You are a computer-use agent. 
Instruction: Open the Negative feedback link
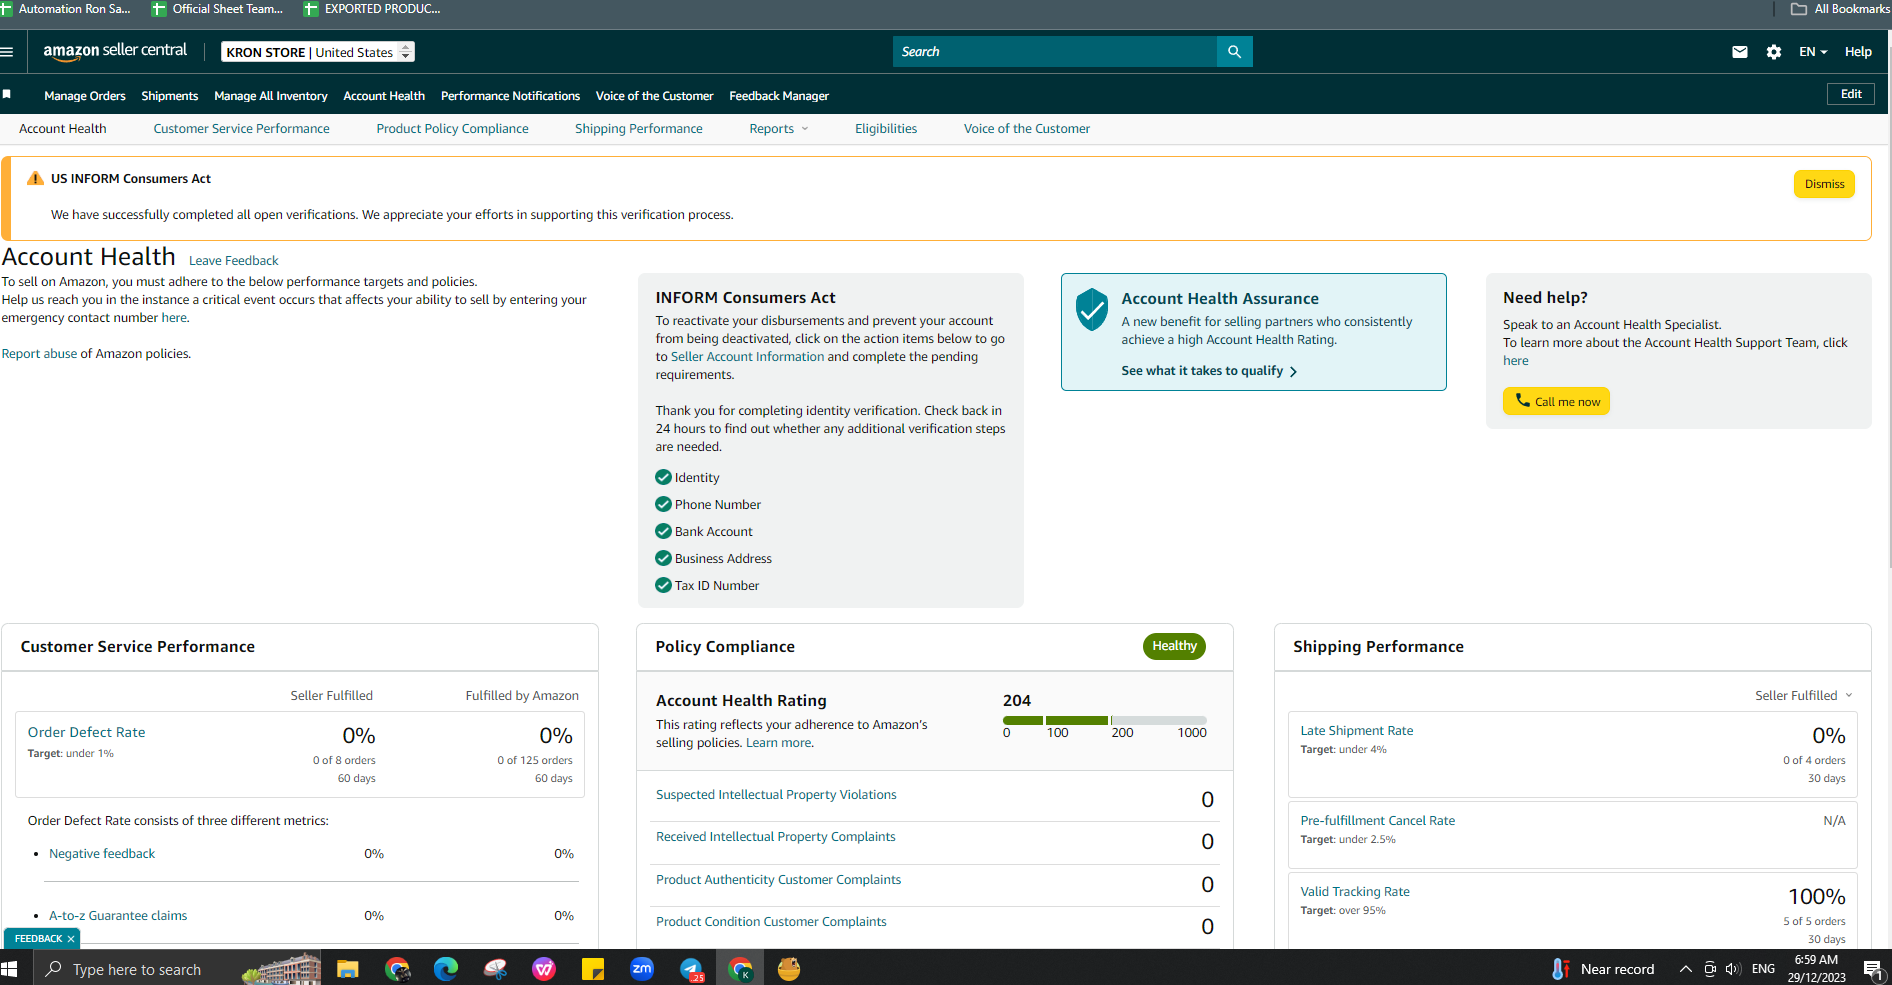point(102,854)
